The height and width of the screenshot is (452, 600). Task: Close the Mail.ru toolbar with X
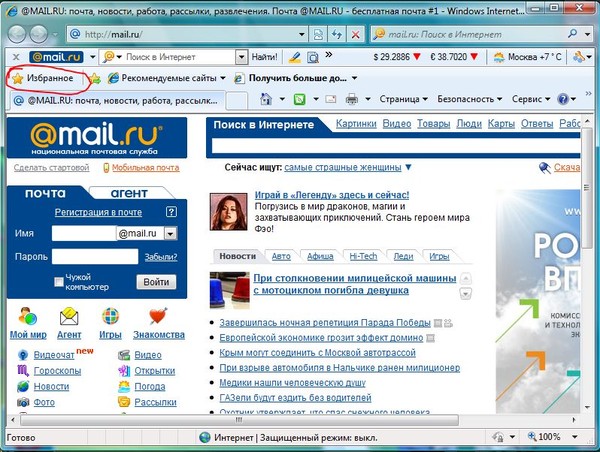16,57
